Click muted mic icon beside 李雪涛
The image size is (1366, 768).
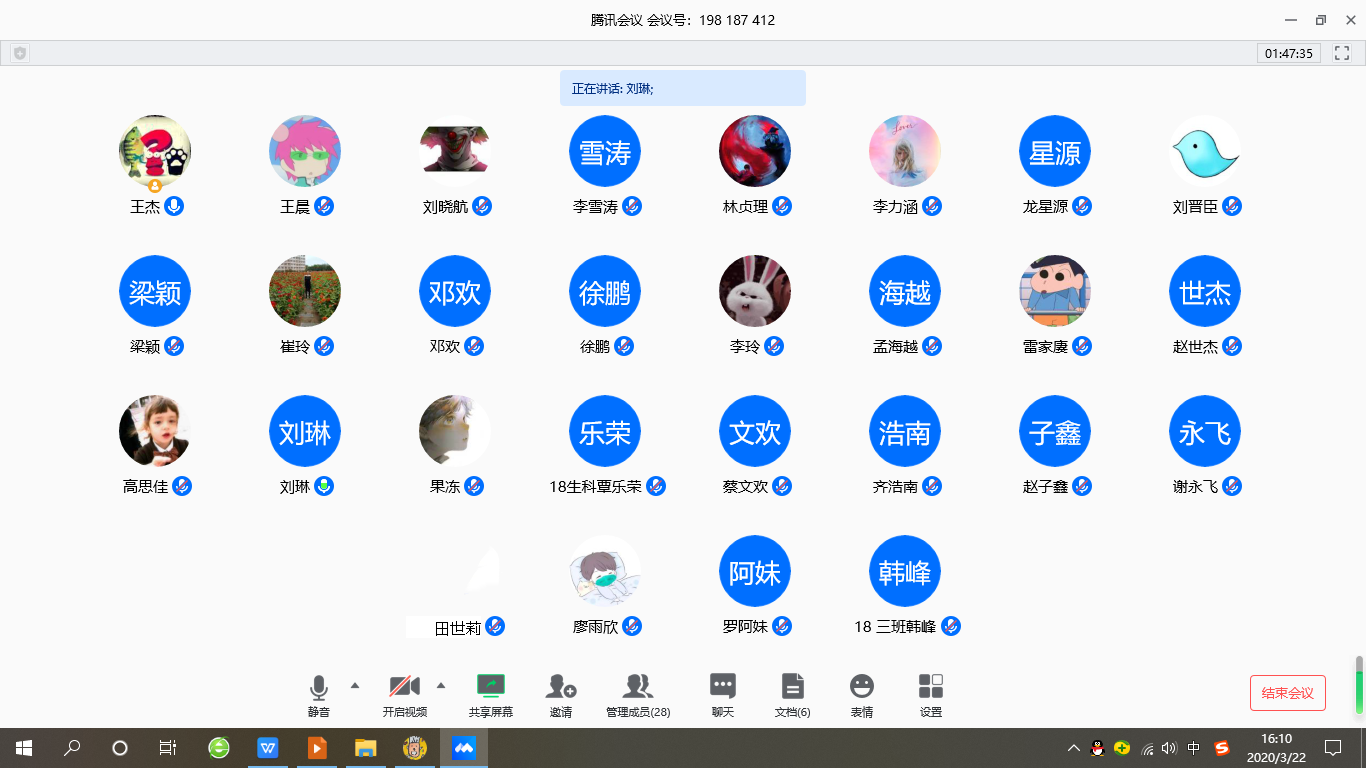[632, 206]
